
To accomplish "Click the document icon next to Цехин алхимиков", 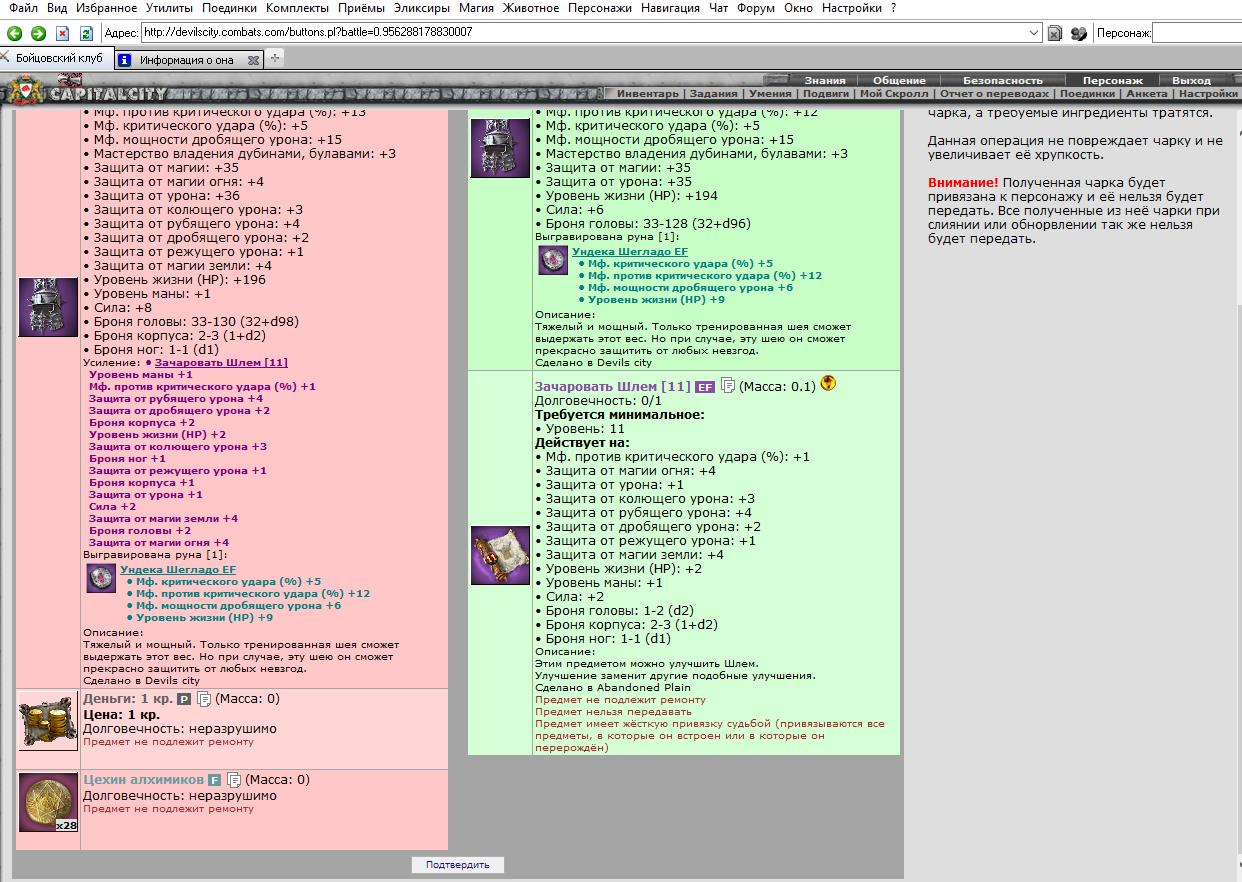I will [234, 780].
